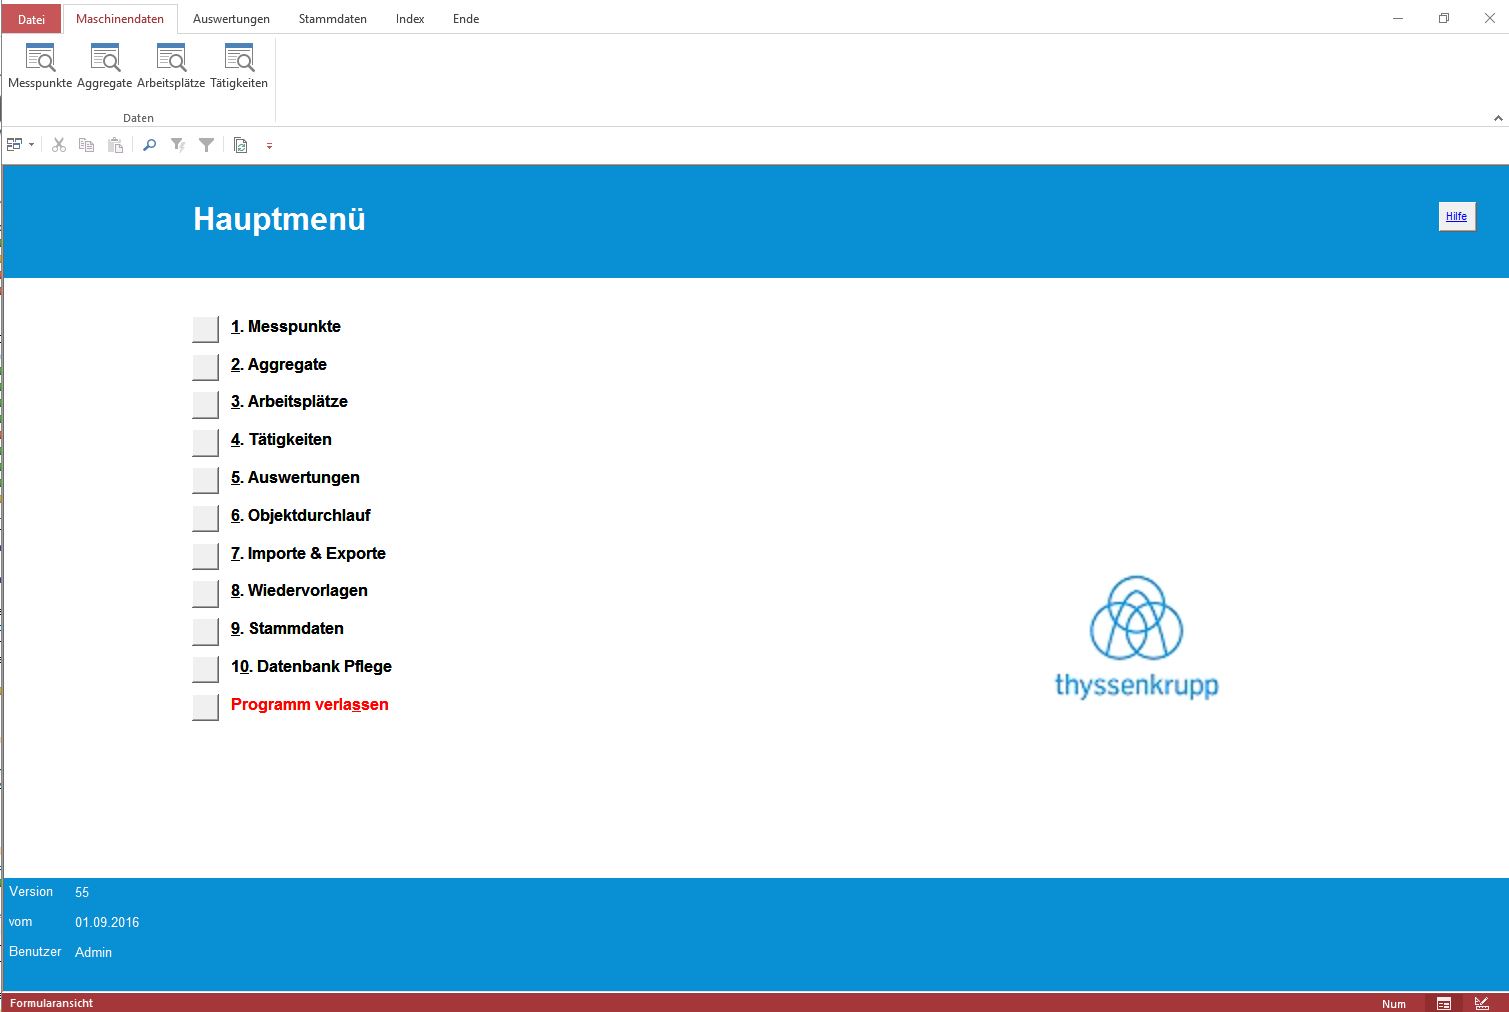Click the square button next to Programm verlassen
Image resolution: width=1509 pixels, height=1012 pixels.
205,707
